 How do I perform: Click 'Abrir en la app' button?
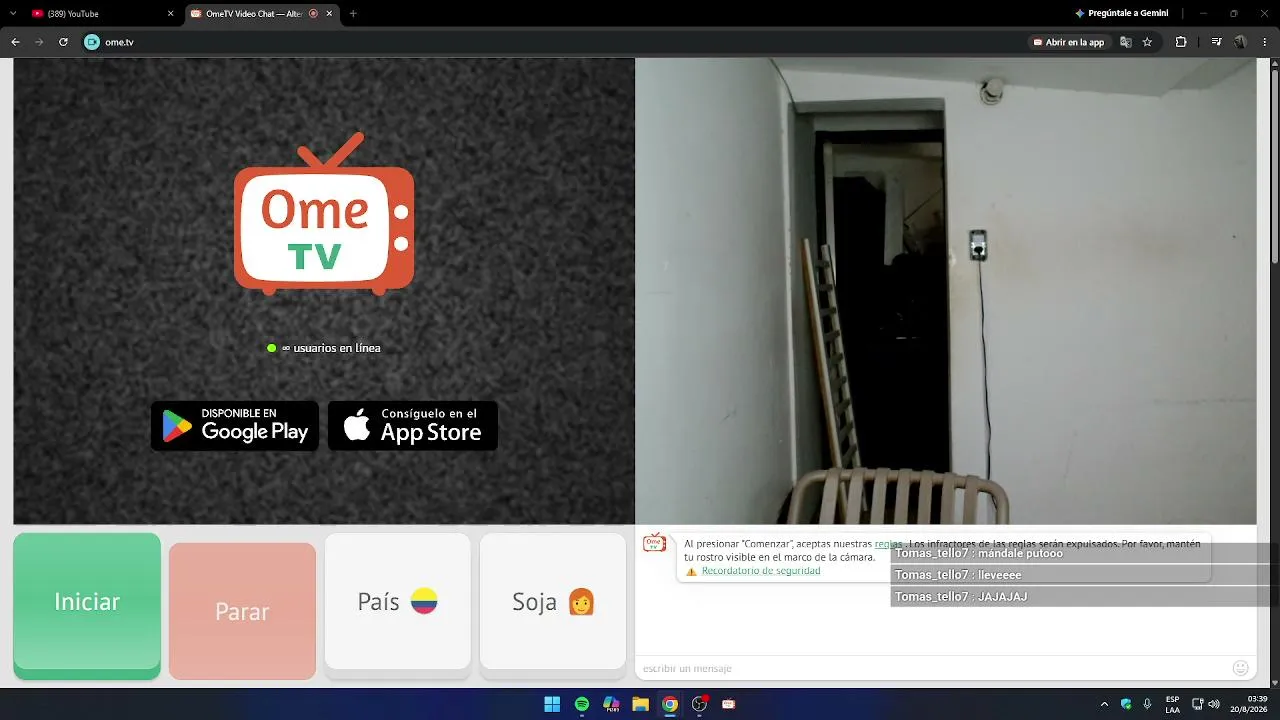(x=1069, y=42)
